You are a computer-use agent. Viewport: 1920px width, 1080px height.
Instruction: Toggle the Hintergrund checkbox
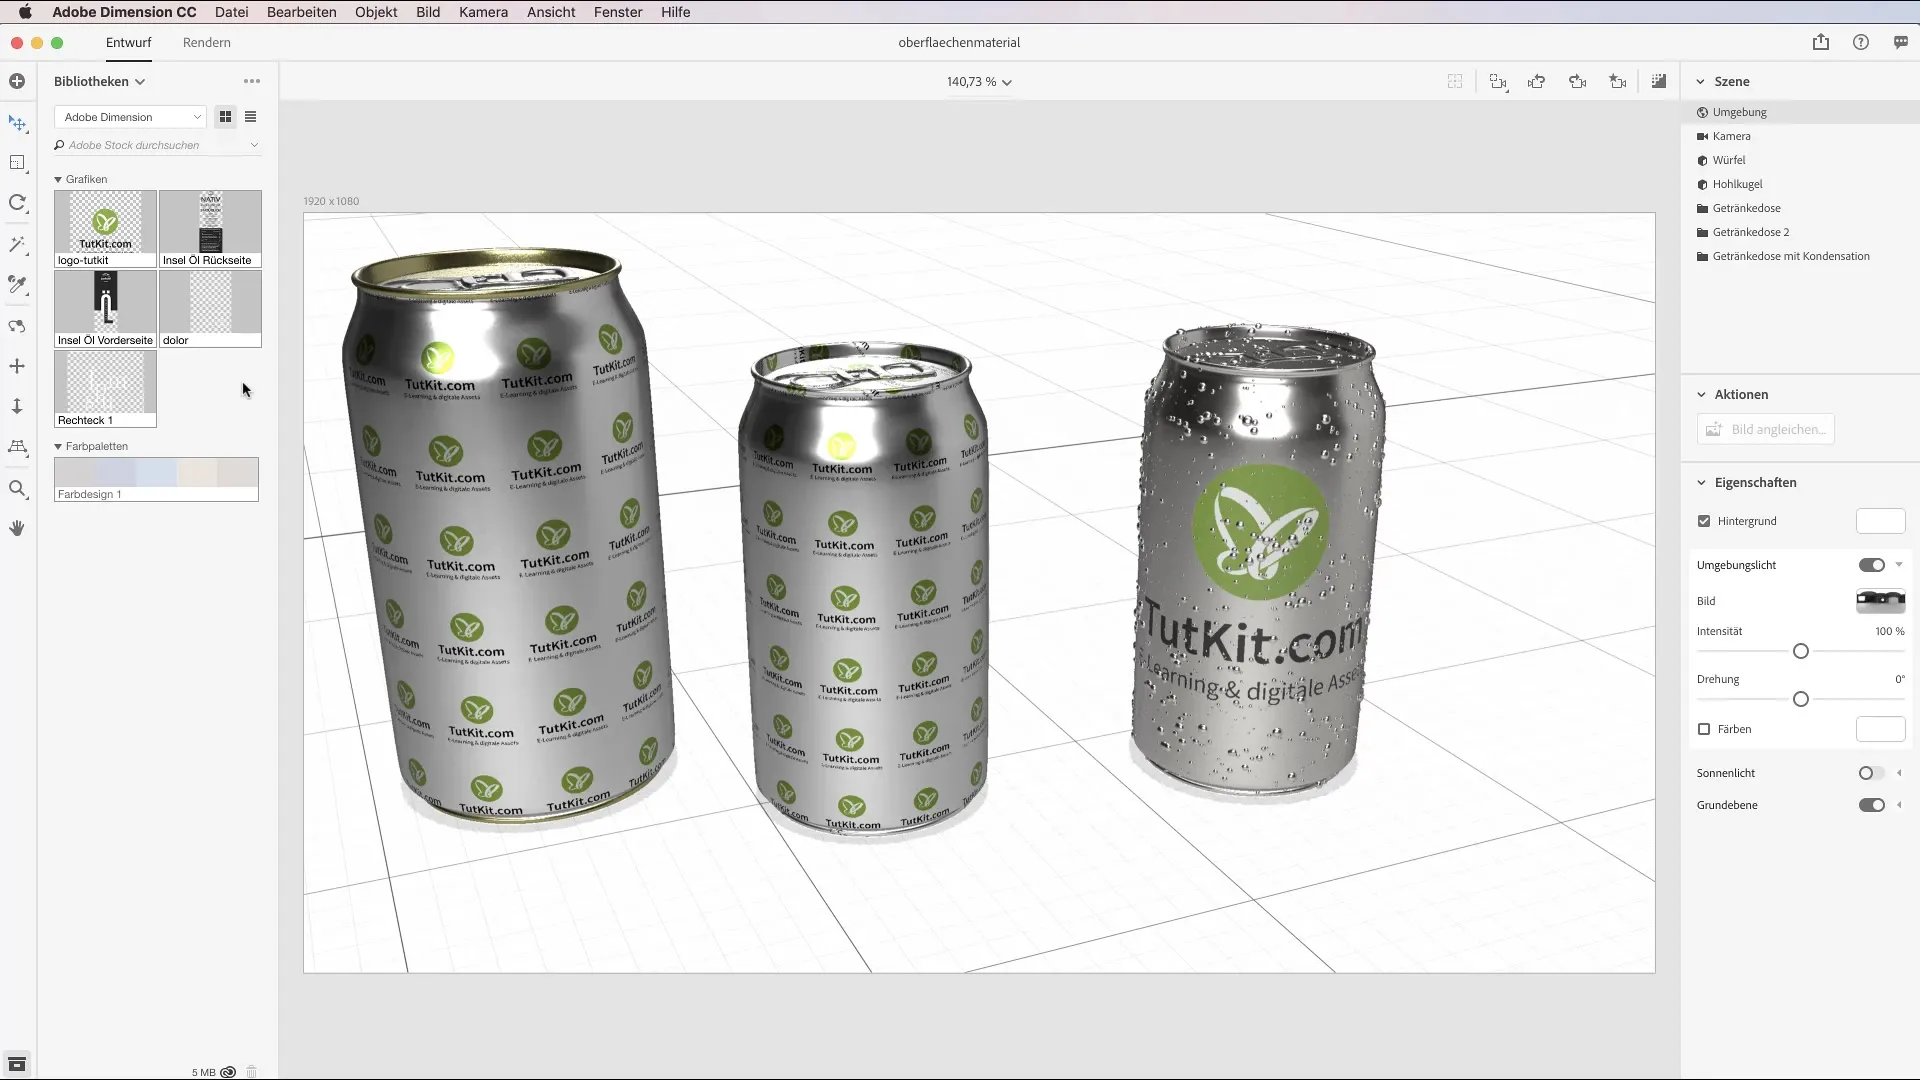1704,521
